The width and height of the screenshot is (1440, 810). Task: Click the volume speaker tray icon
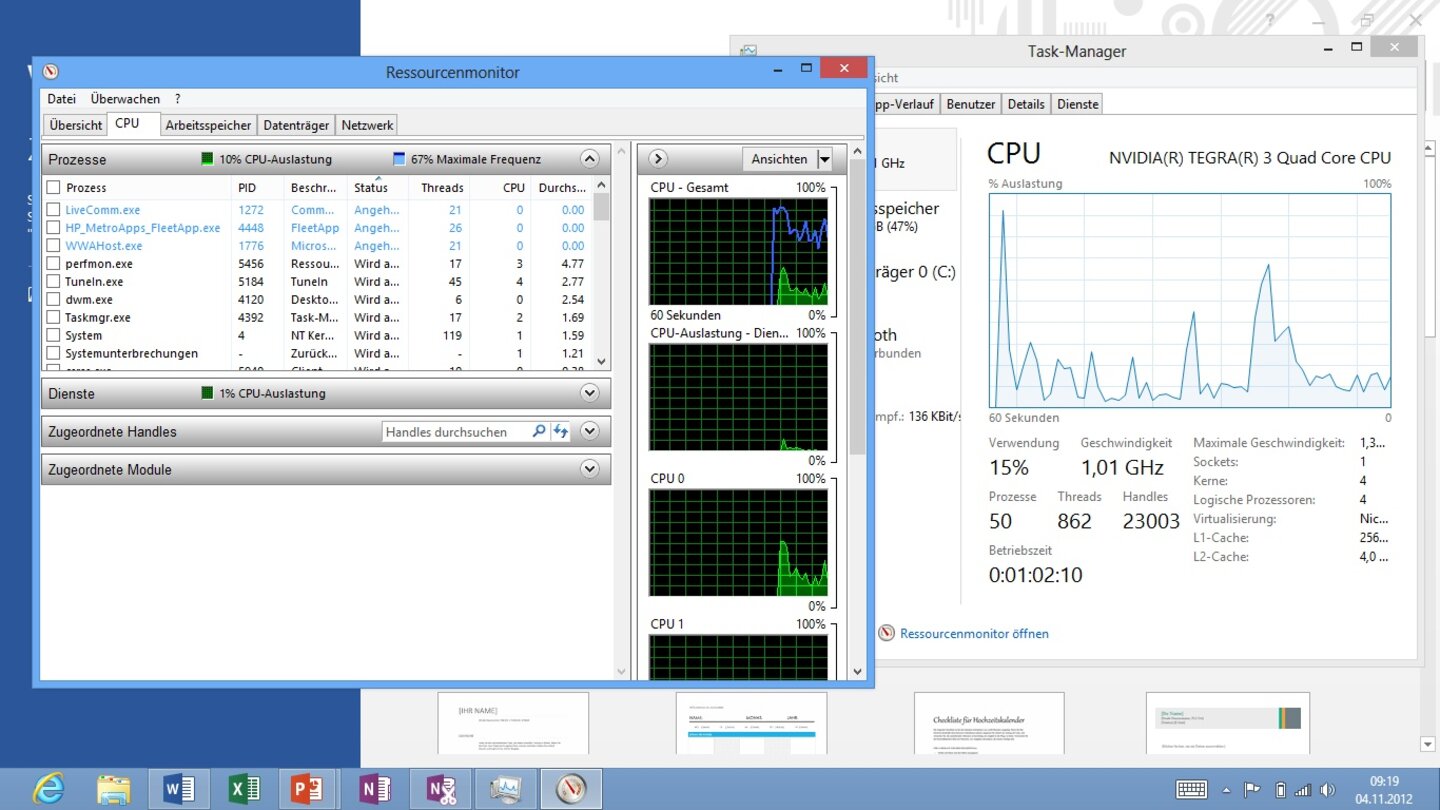tap(1327, 790)
